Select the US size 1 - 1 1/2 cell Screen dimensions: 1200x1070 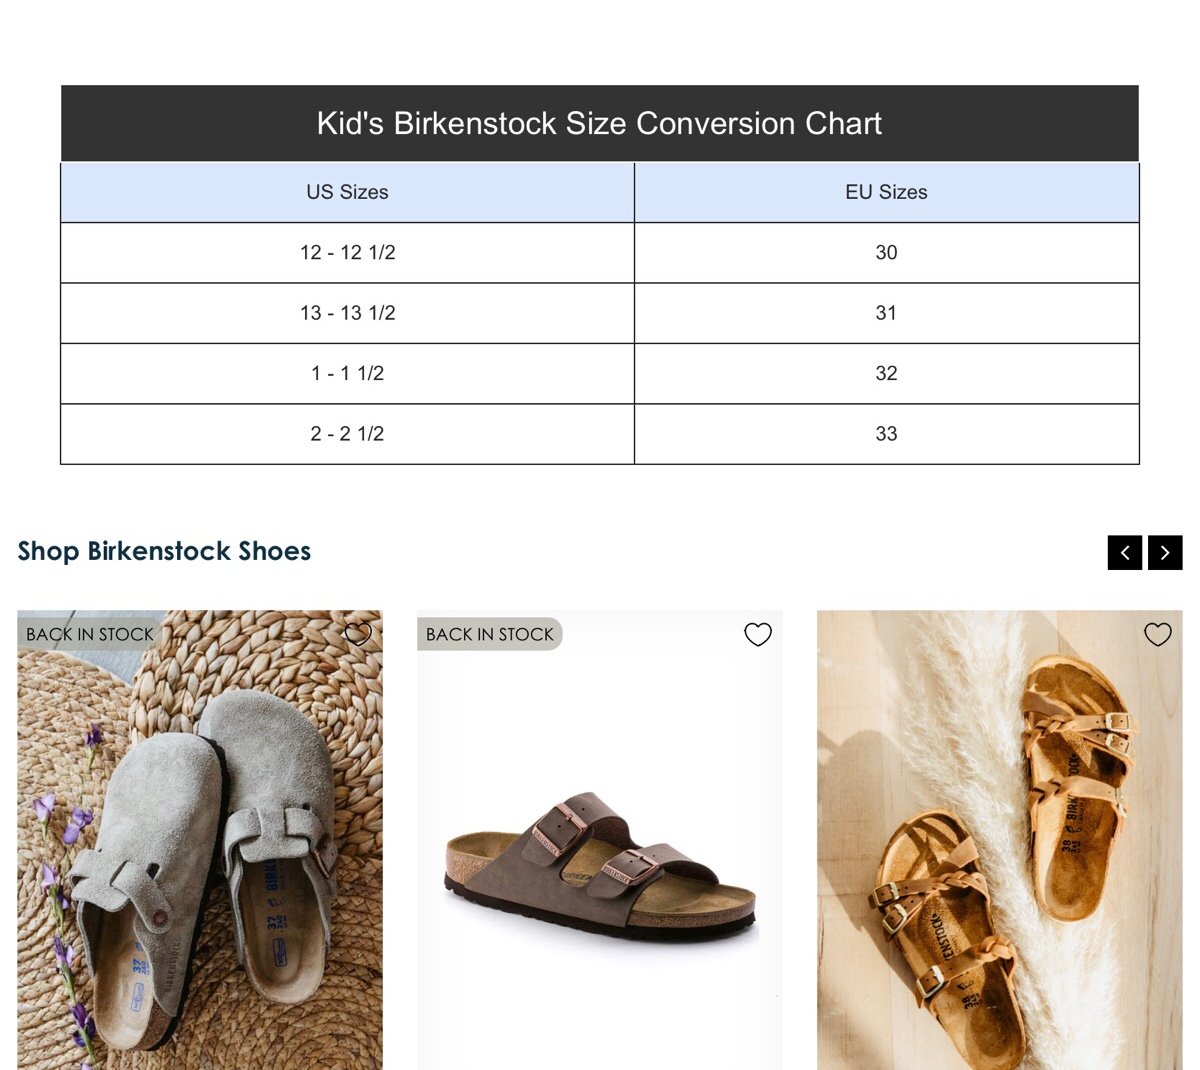click(347, 374)
